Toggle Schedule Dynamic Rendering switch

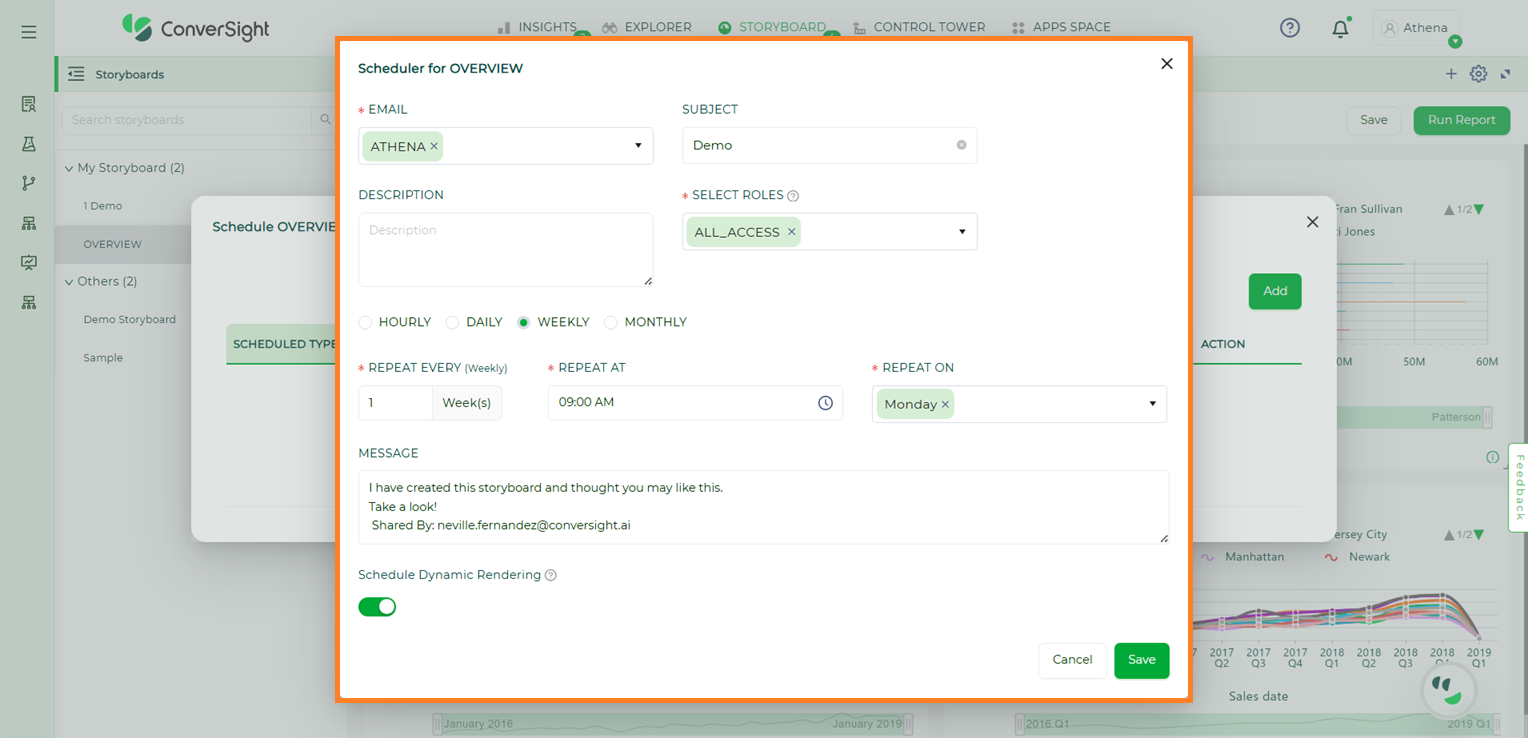pyautogui.click(x=377, y=607)
